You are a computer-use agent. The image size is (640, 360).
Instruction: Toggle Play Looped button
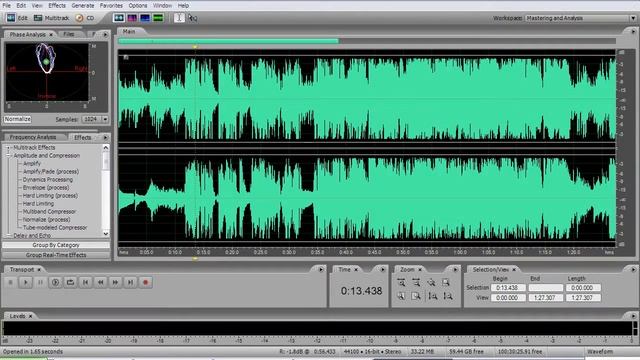point(71,282)
